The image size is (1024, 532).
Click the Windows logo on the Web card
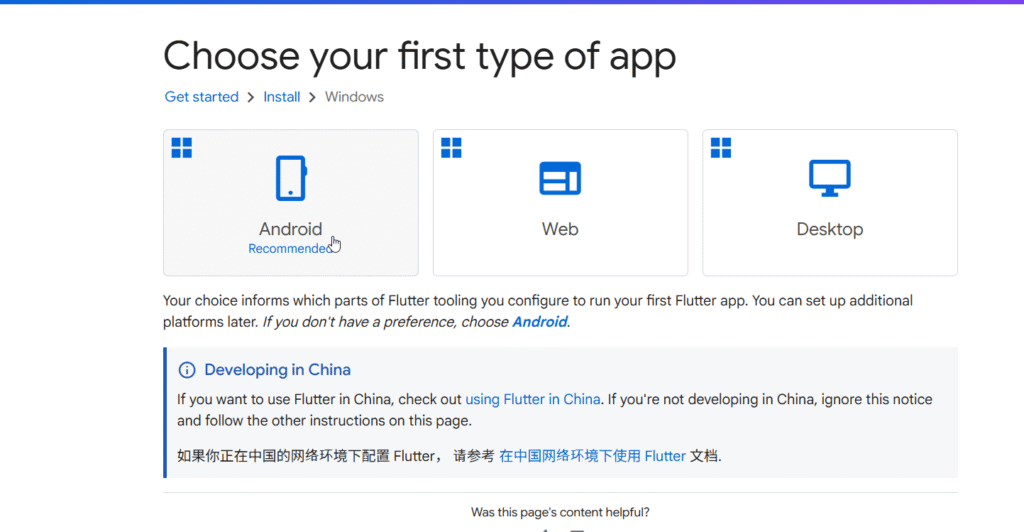451,148
